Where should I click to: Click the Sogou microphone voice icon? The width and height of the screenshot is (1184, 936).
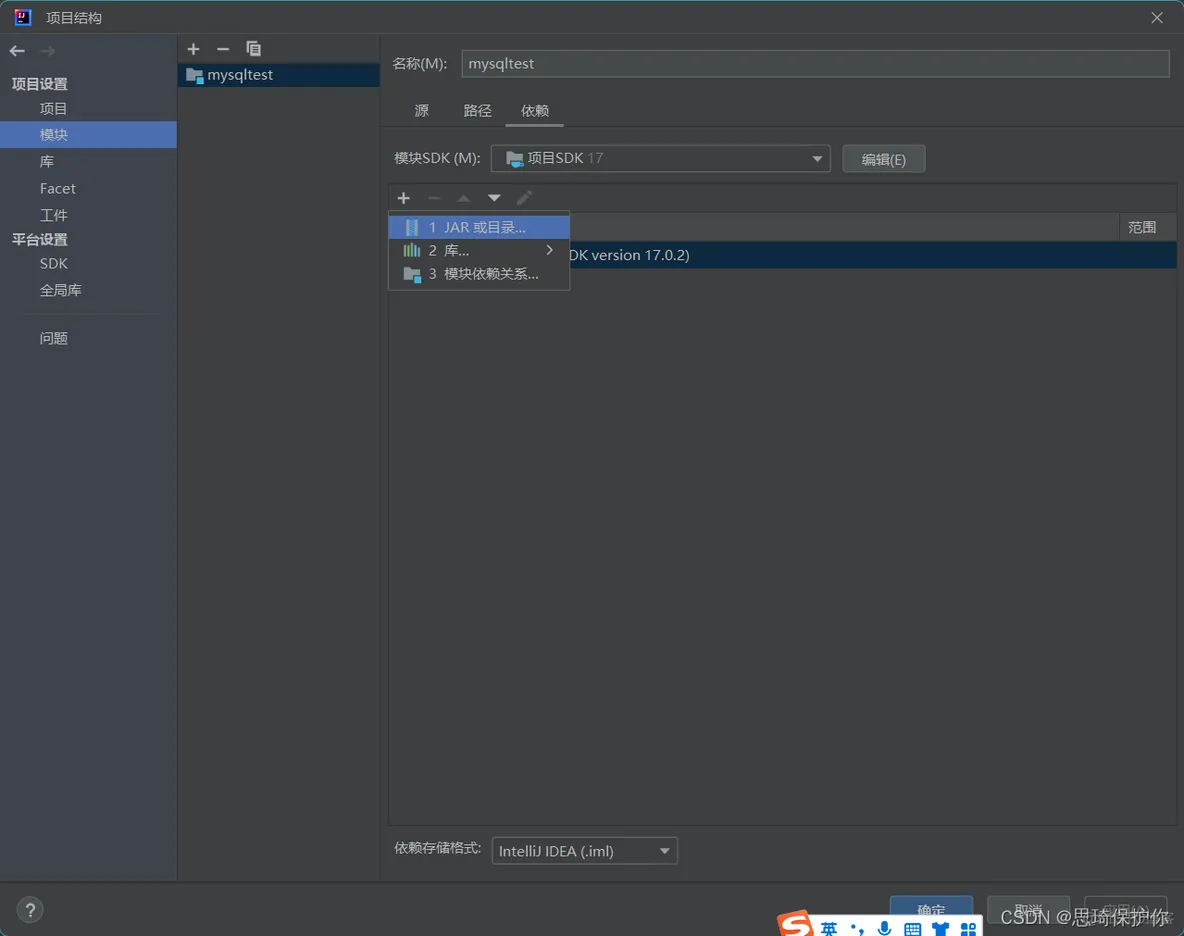click(884, 928)
